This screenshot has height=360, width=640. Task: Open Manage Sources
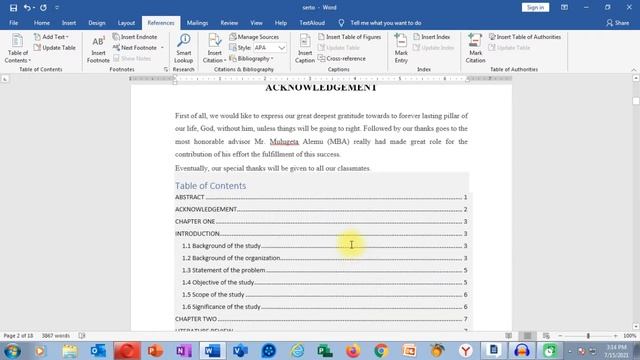point(254,37)
